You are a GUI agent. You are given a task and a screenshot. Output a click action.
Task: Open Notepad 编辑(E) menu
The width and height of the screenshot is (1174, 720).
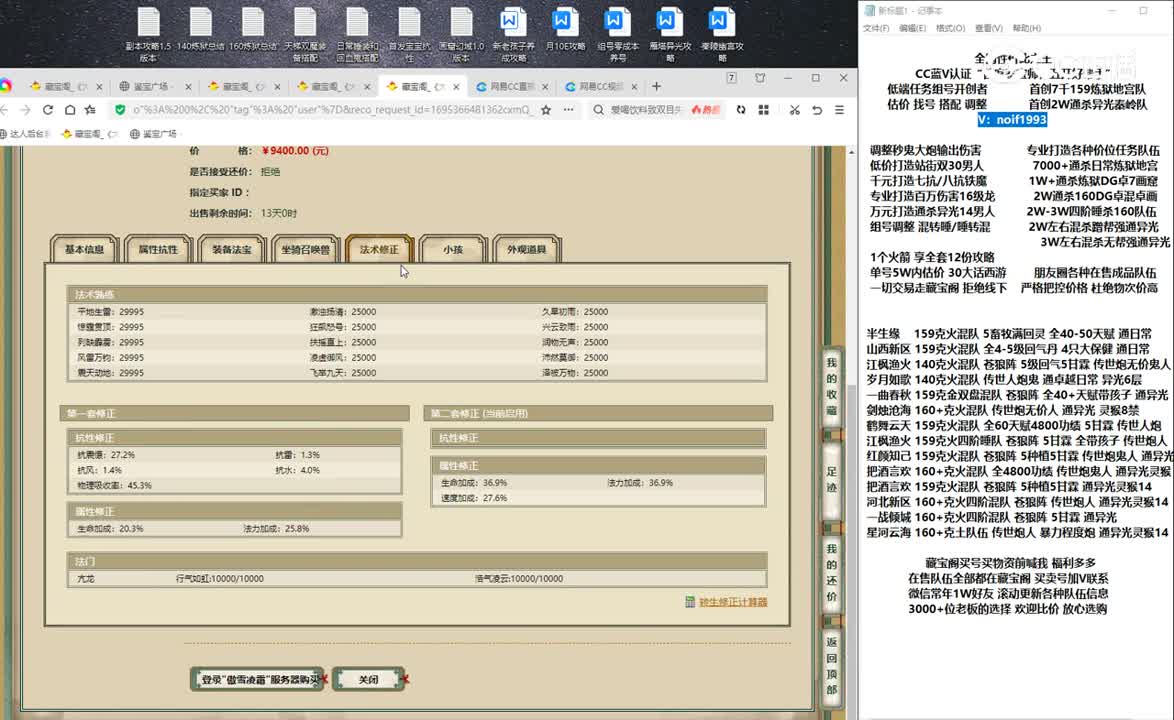[x=913, y=28]
